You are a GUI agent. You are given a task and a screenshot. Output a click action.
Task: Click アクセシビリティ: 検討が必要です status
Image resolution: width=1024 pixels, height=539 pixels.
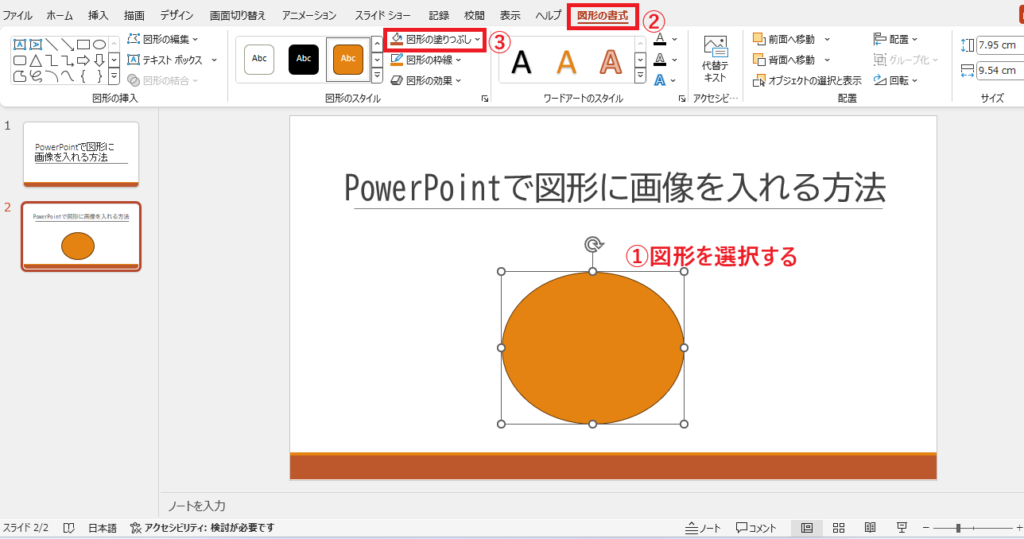202,528
